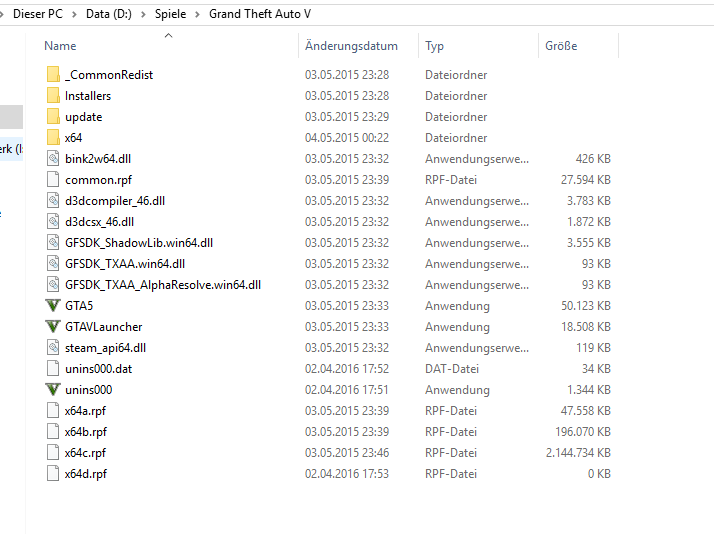The image size is (714, 534).
Task: Click the 04.05.2015 00:22 date cell
Action: pyautogui.click(x=347, y=137)
